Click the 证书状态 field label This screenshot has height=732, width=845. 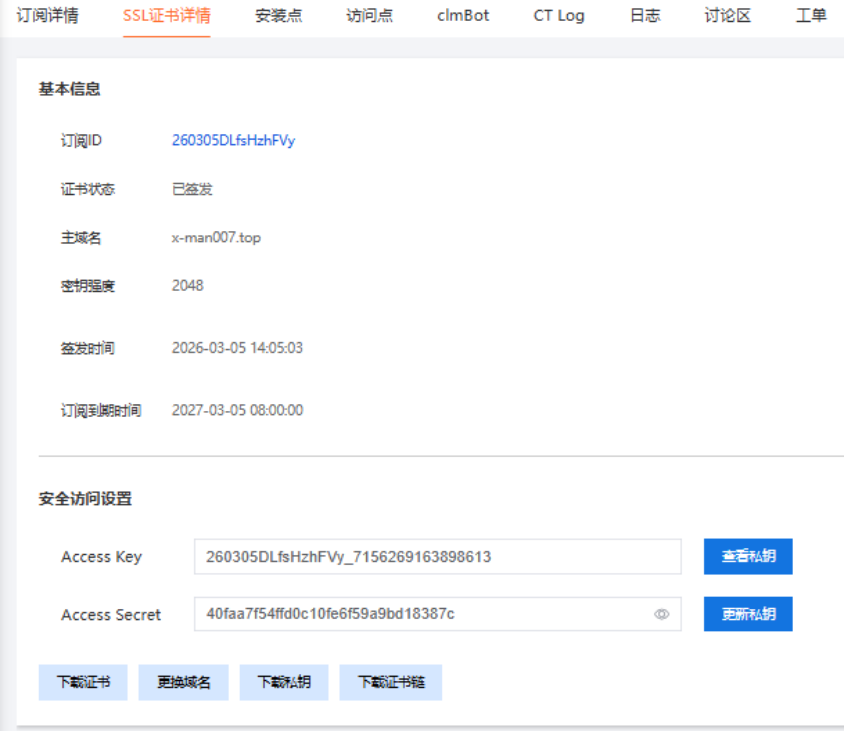point(88,189)
